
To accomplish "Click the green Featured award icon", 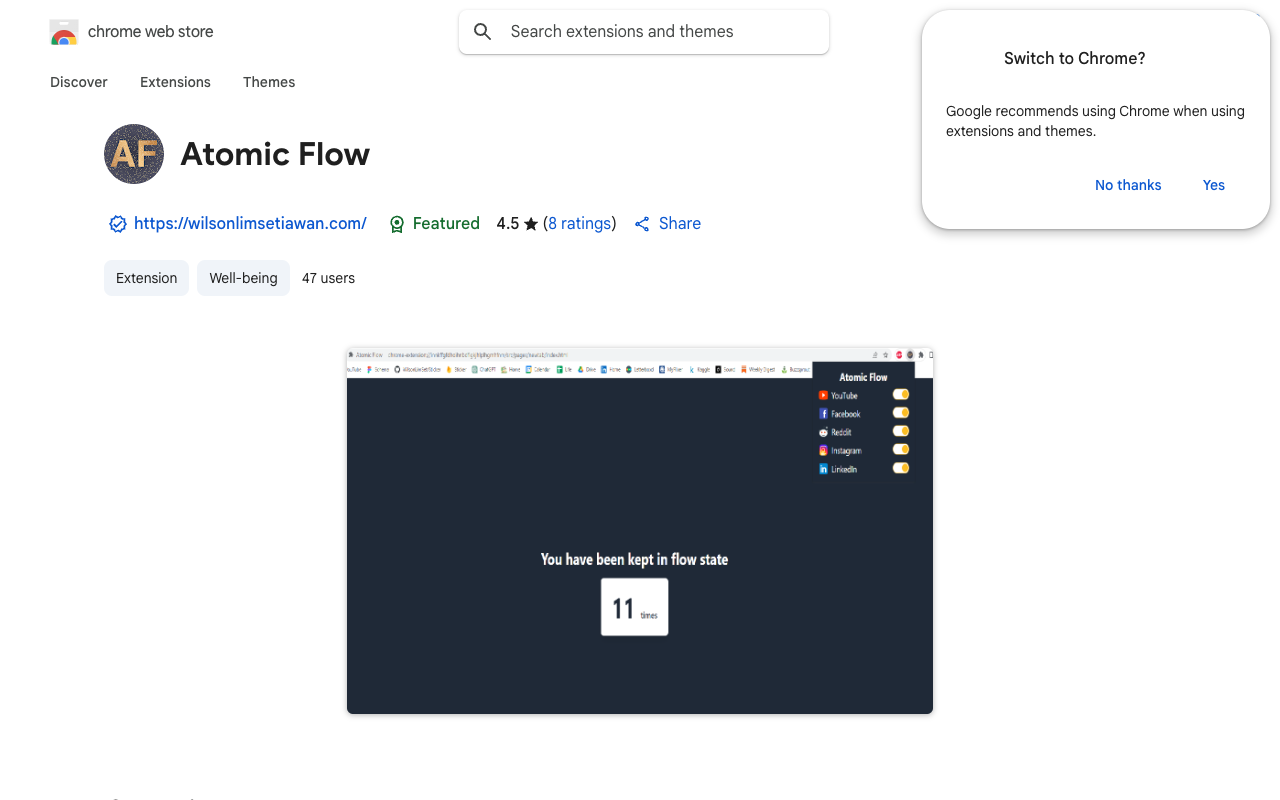I will (397, 224).
